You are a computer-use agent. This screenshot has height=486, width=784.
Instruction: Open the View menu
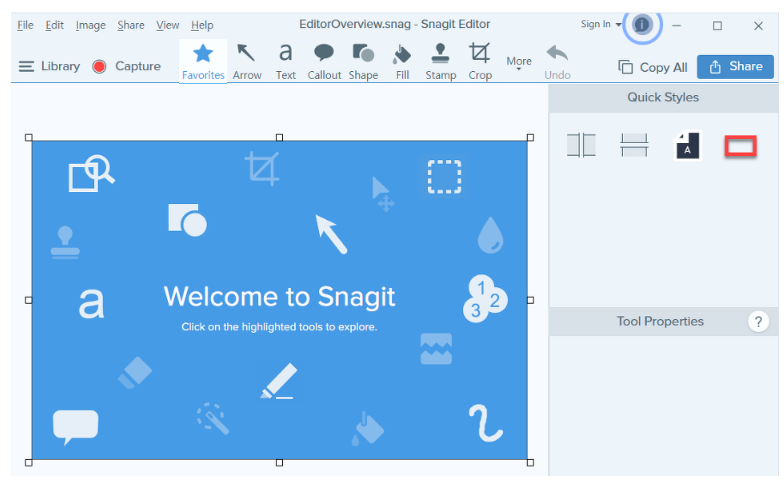[x=168, y=25]
